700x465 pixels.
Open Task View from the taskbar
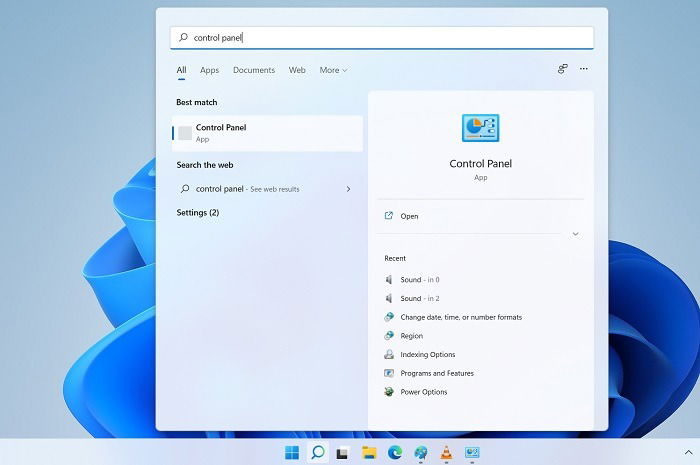click(x=342, y=453)
